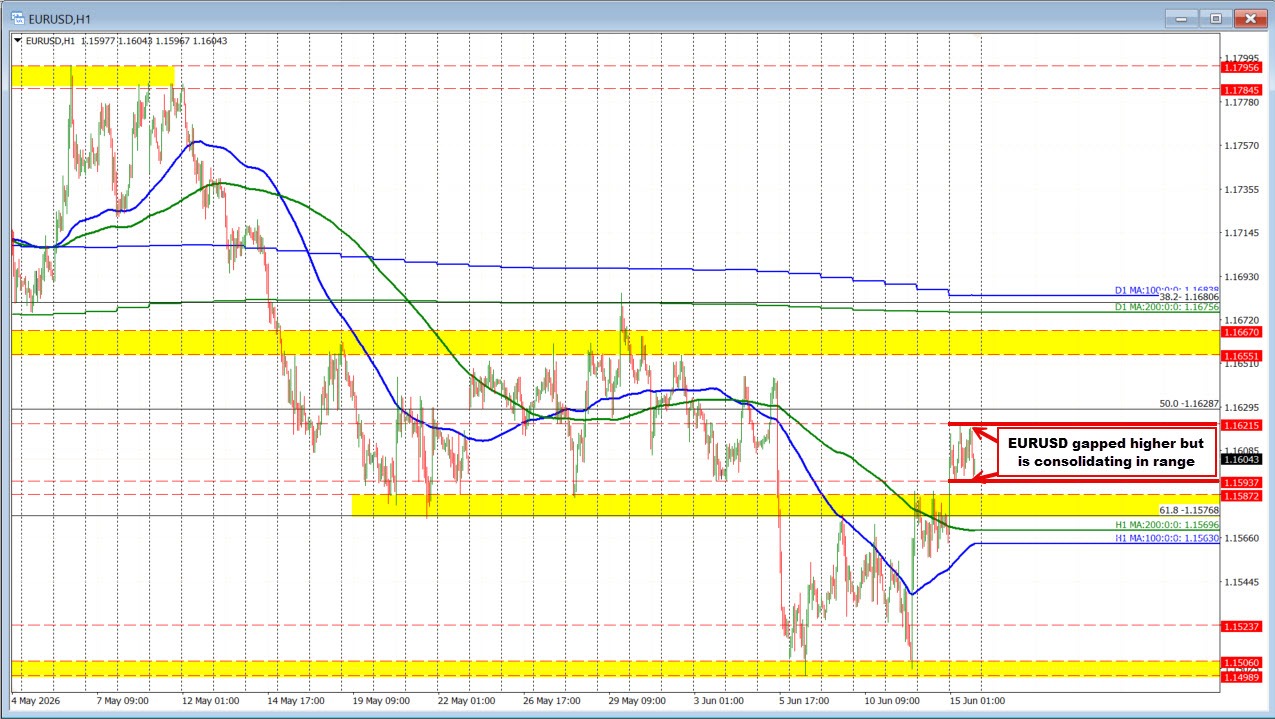This screenshot has height=719, width=1275.
Task: Click the H1 MA:200 label 1.15696
Action: click(1166, 525)
